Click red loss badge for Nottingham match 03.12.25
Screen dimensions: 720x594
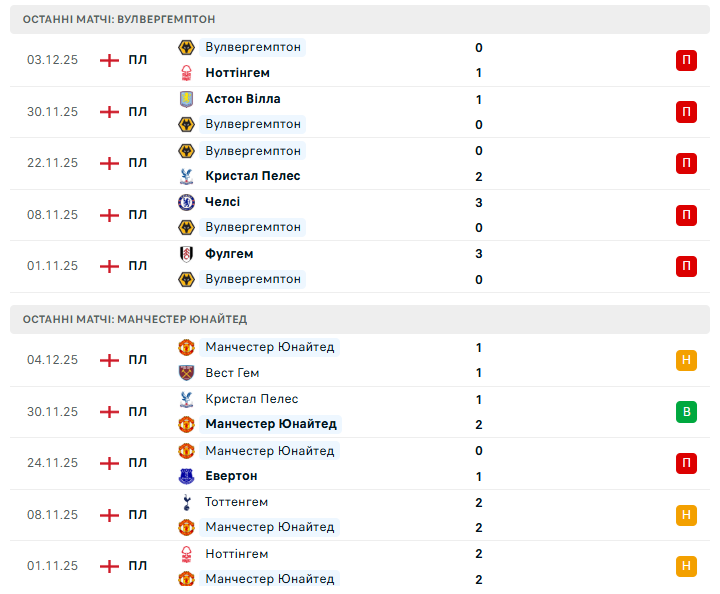point(686,60)
